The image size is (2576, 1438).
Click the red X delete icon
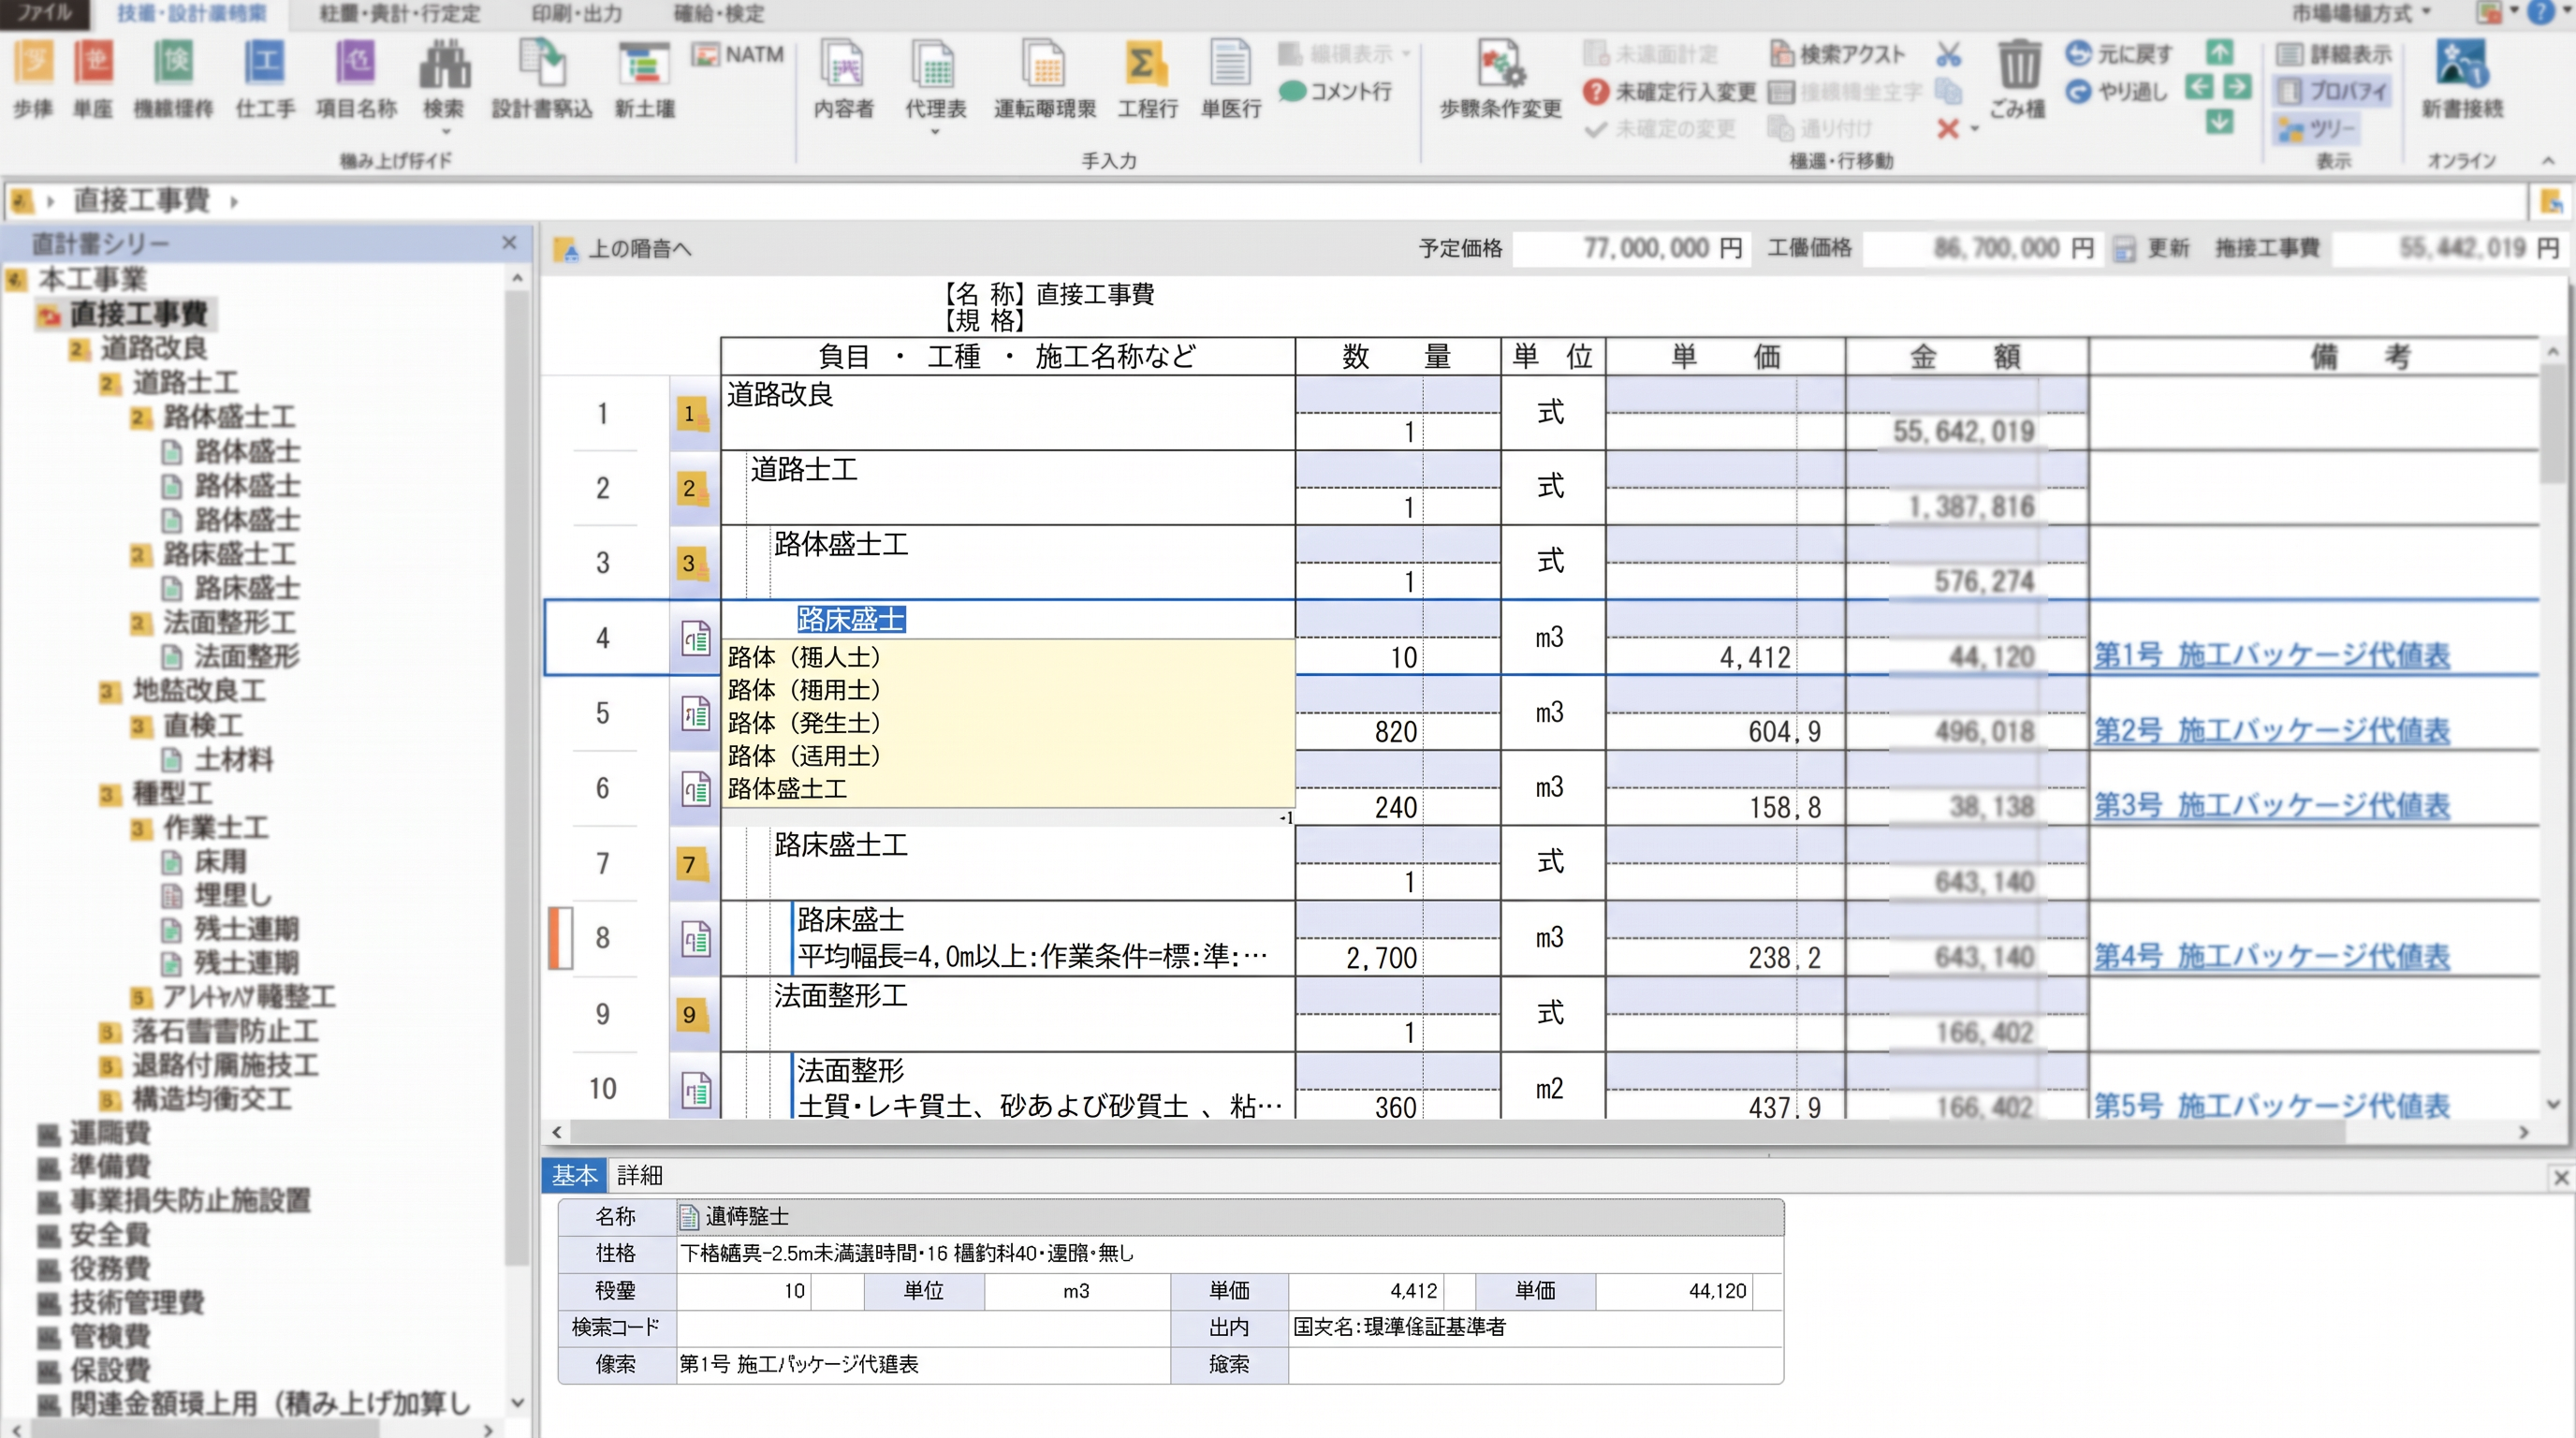coord(1947,128)
